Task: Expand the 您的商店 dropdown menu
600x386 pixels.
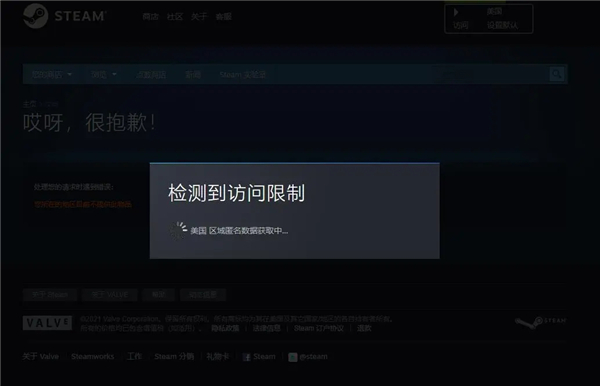Action: pyautogui.click(x=51, y=75)
